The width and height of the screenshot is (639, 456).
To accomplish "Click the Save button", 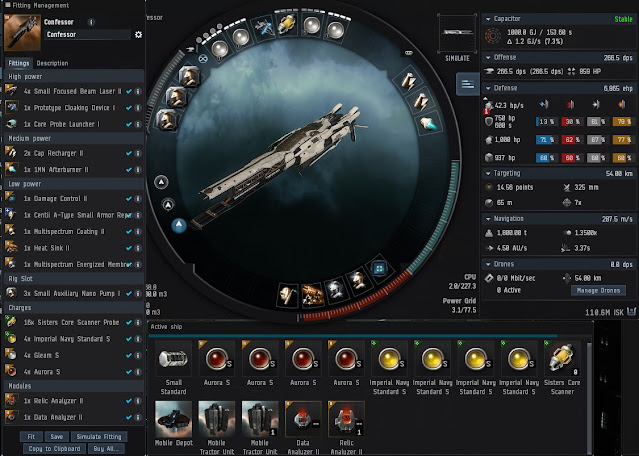I will click(57, 436).
